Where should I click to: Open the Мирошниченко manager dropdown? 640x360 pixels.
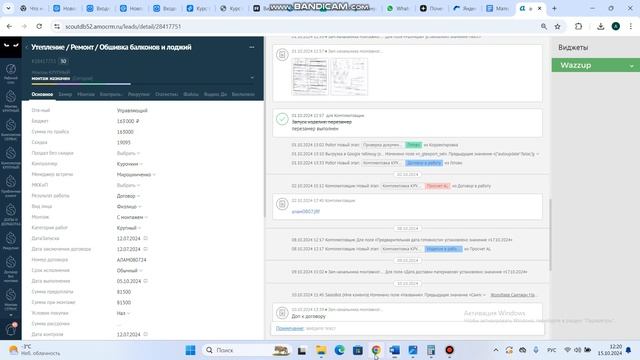(136, 175)
